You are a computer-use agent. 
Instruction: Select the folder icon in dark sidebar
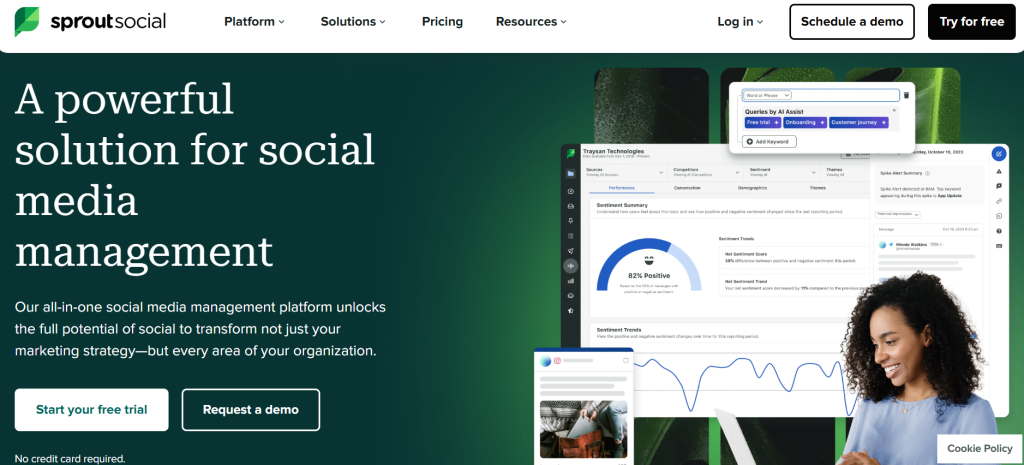point(570,172)
